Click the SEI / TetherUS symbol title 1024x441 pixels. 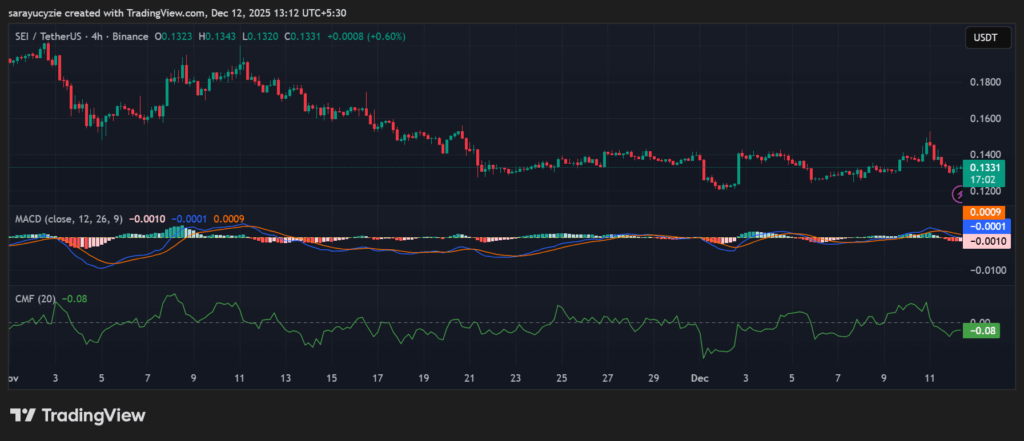46,37
